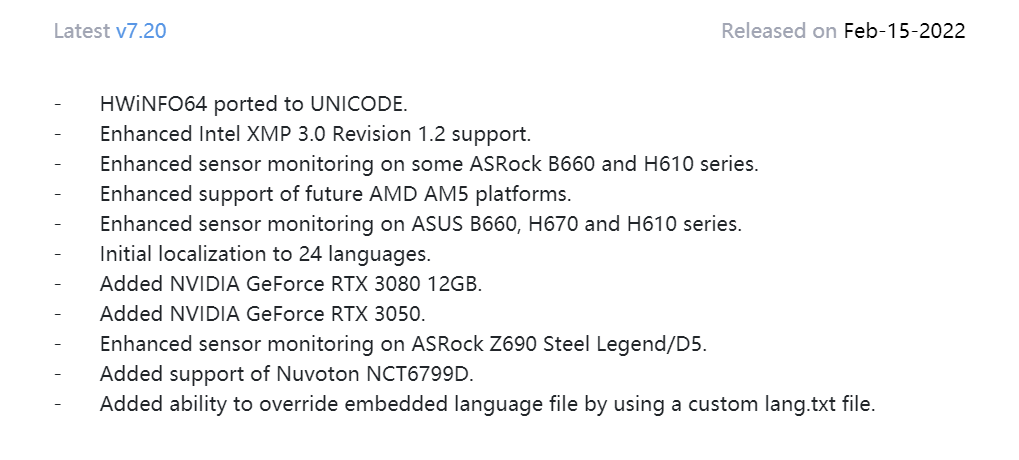Click the "Latest" label text
The height and width of the screenshot is (460, 1019).
[82, 31]
